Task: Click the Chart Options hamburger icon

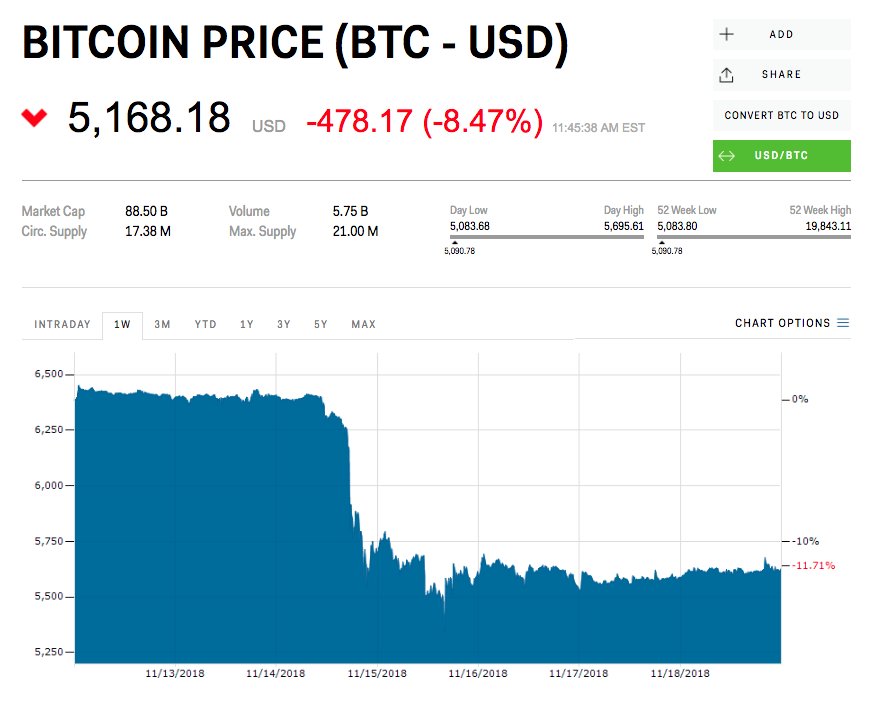Action: [x=843, y=323]
